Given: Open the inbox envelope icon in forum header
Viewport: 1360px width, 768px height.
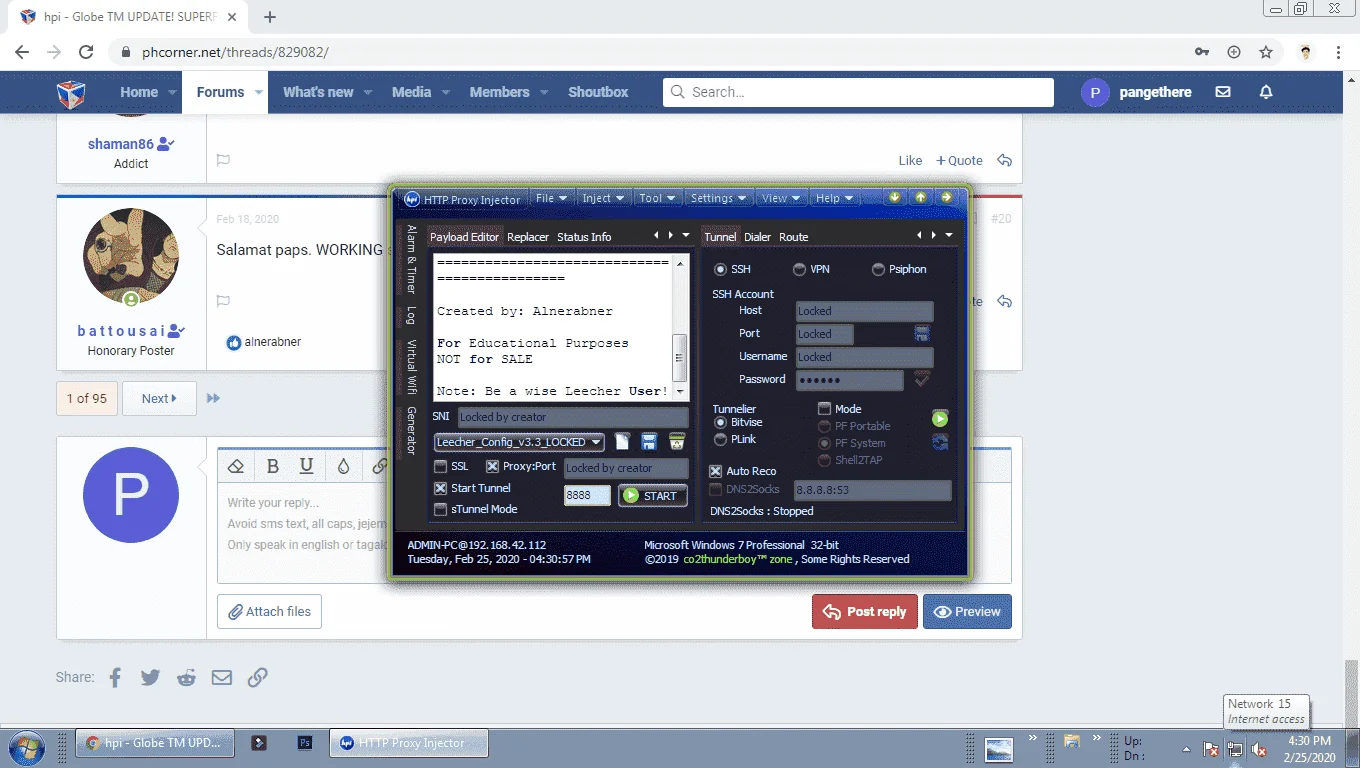Looking at the screenshot, I should click(x=1223, y=92).
